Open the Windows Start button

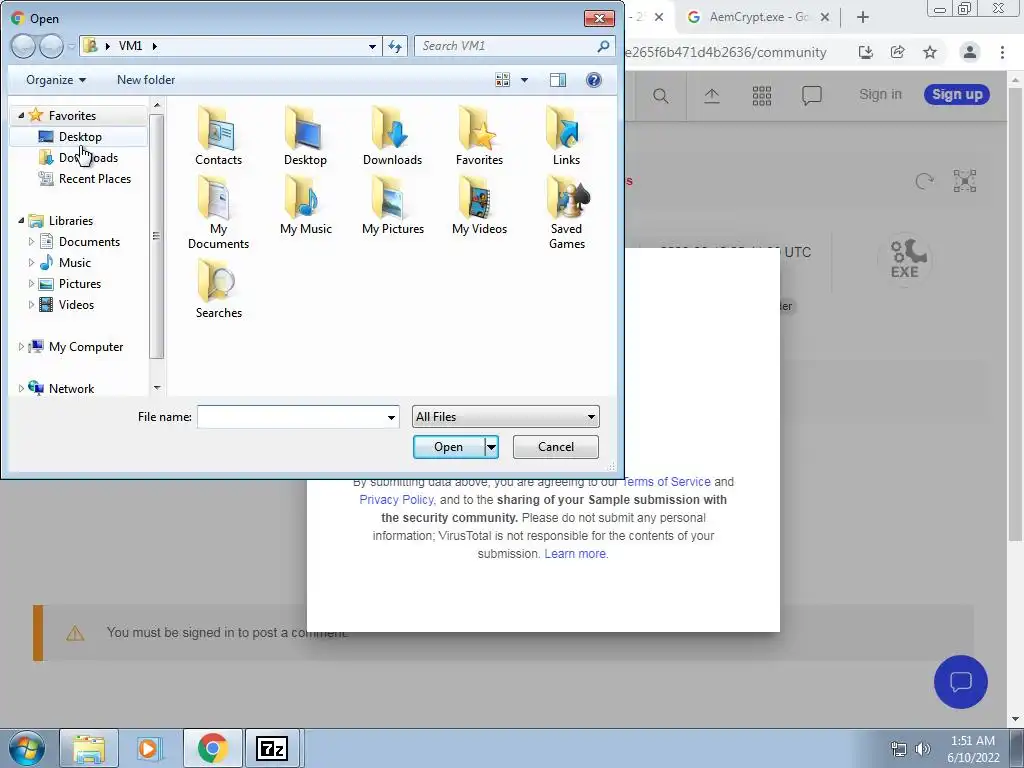click(27, 748)
